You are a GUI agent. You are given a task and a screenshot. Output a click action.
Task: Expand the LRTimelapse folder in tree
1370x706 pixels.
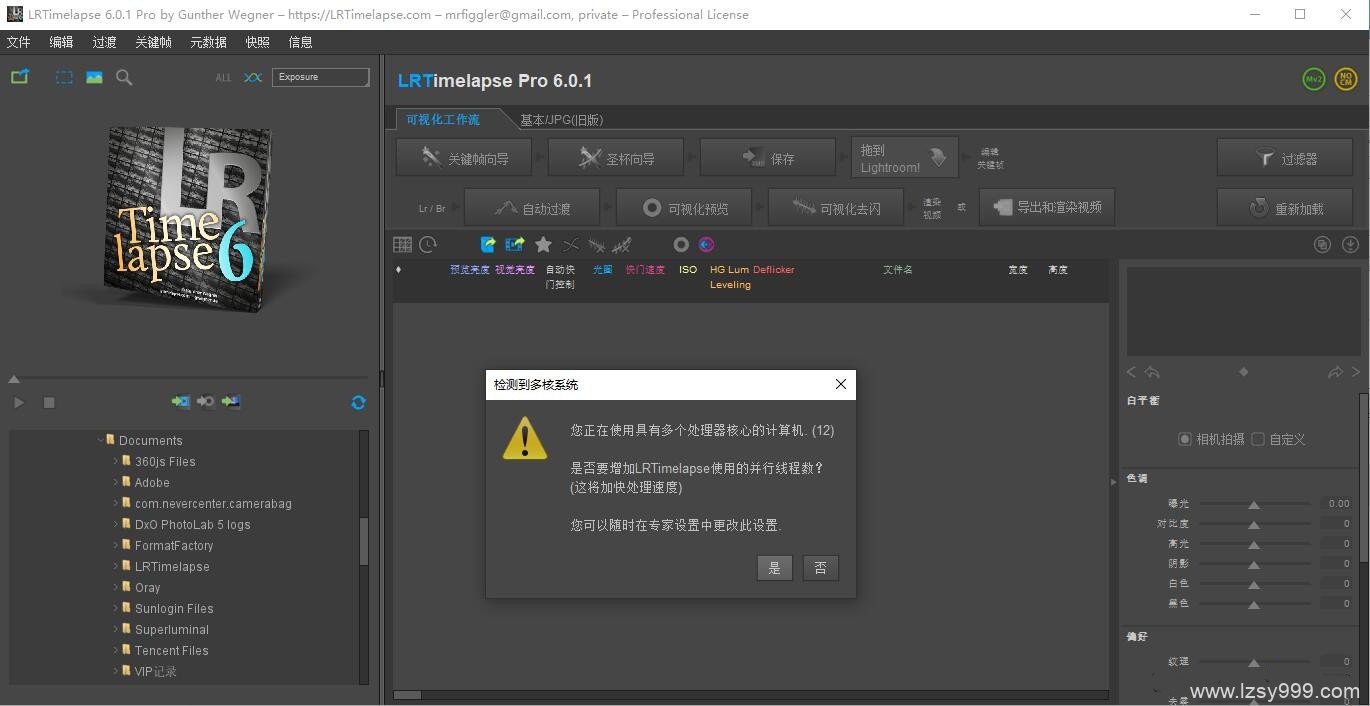point(116,566)
